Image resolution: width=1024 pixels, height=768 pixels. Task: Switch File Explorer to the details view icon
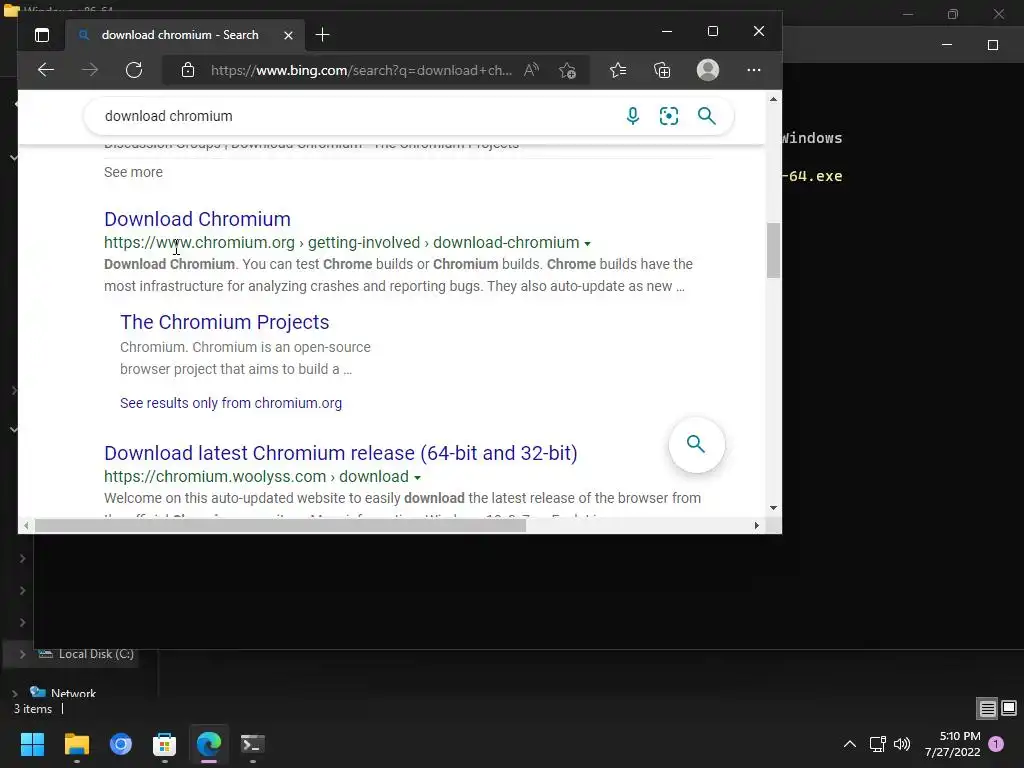point(987,708)
